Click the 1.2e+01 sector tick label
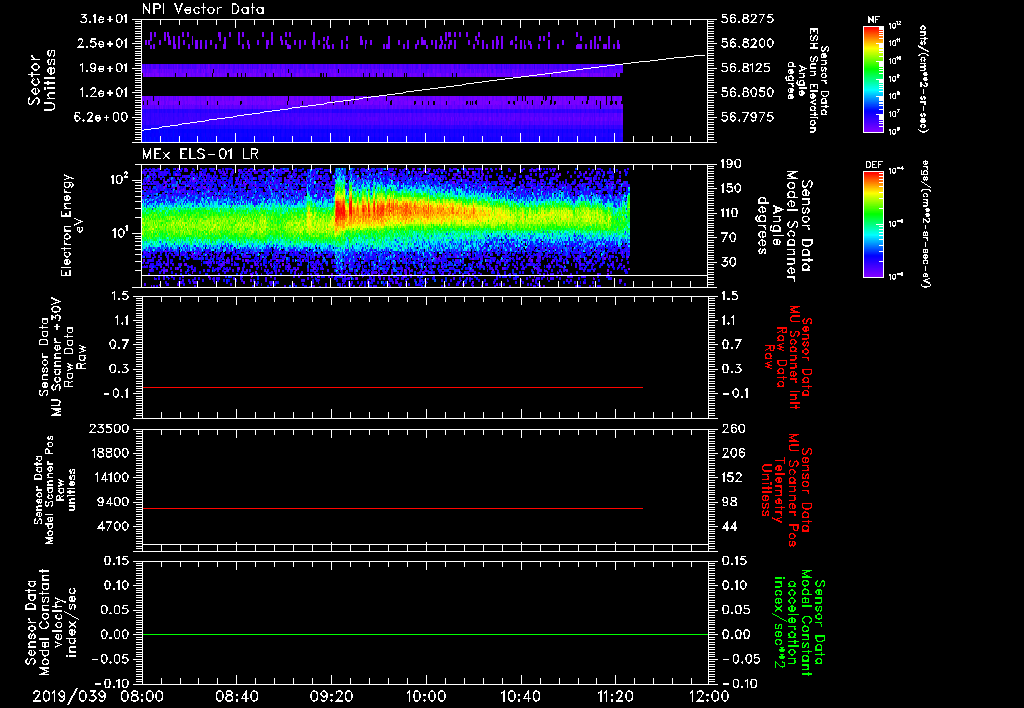 coord(104,93)
